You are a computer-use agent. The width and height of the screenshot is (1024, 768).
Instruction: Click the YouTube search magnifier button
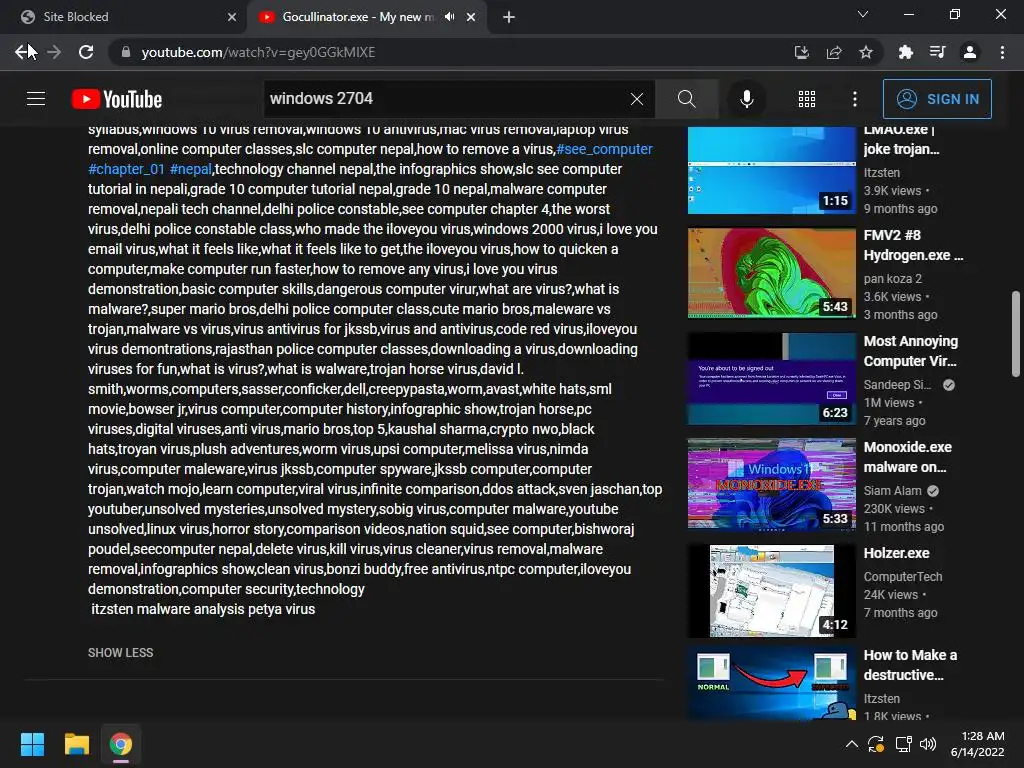tap(686, 99)
